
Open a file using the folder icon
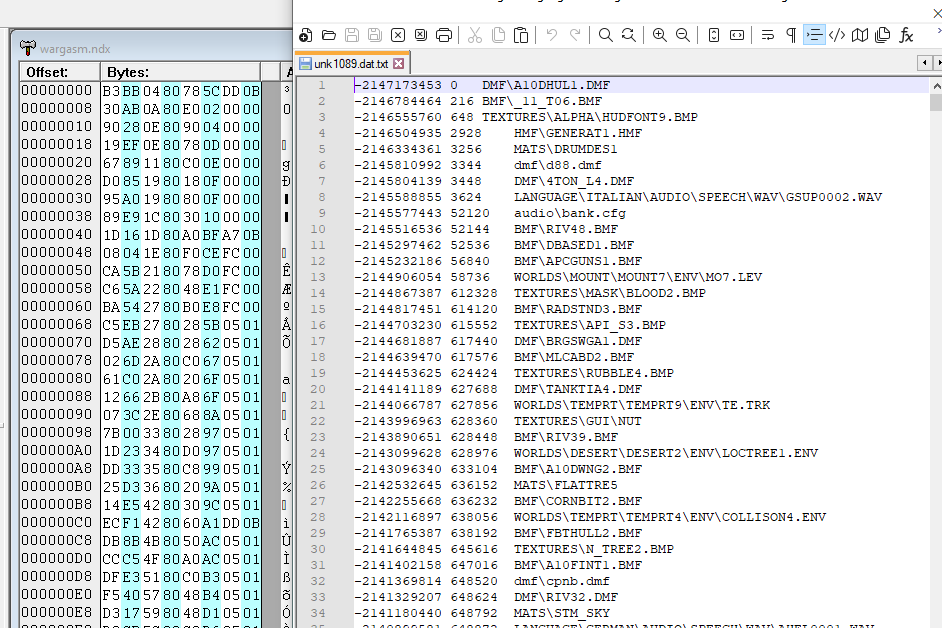point(328,35)
